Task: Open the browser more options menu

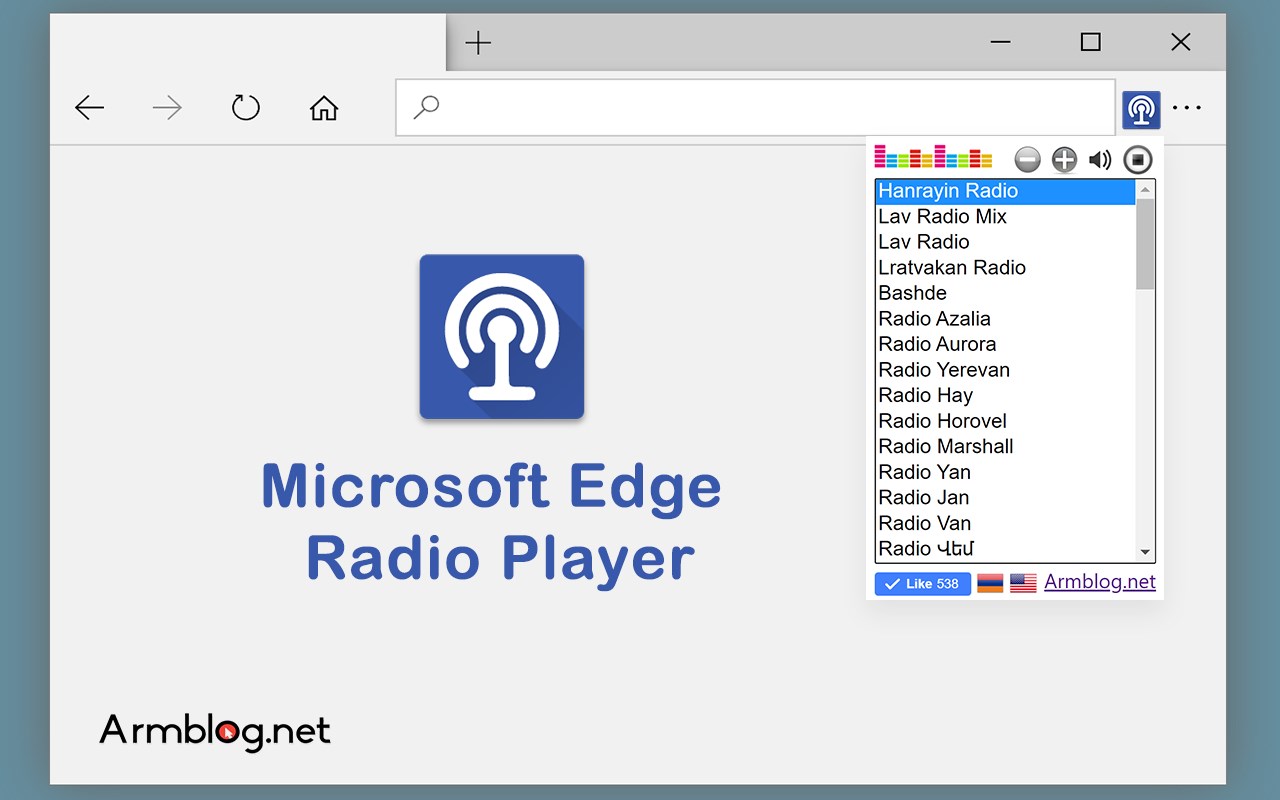Action: coord(1187,108)
